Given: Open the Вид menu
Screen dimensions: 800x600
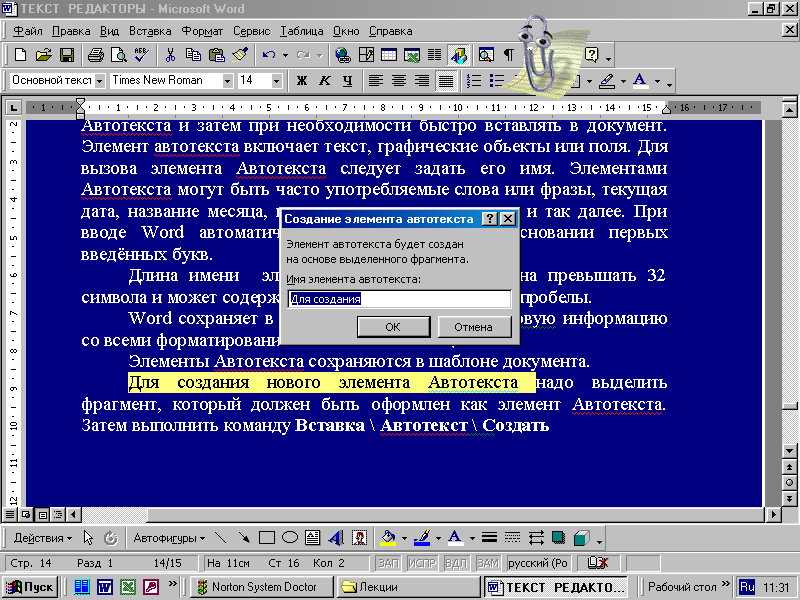Looking at the screenshot, I should (x=109, y=31).
